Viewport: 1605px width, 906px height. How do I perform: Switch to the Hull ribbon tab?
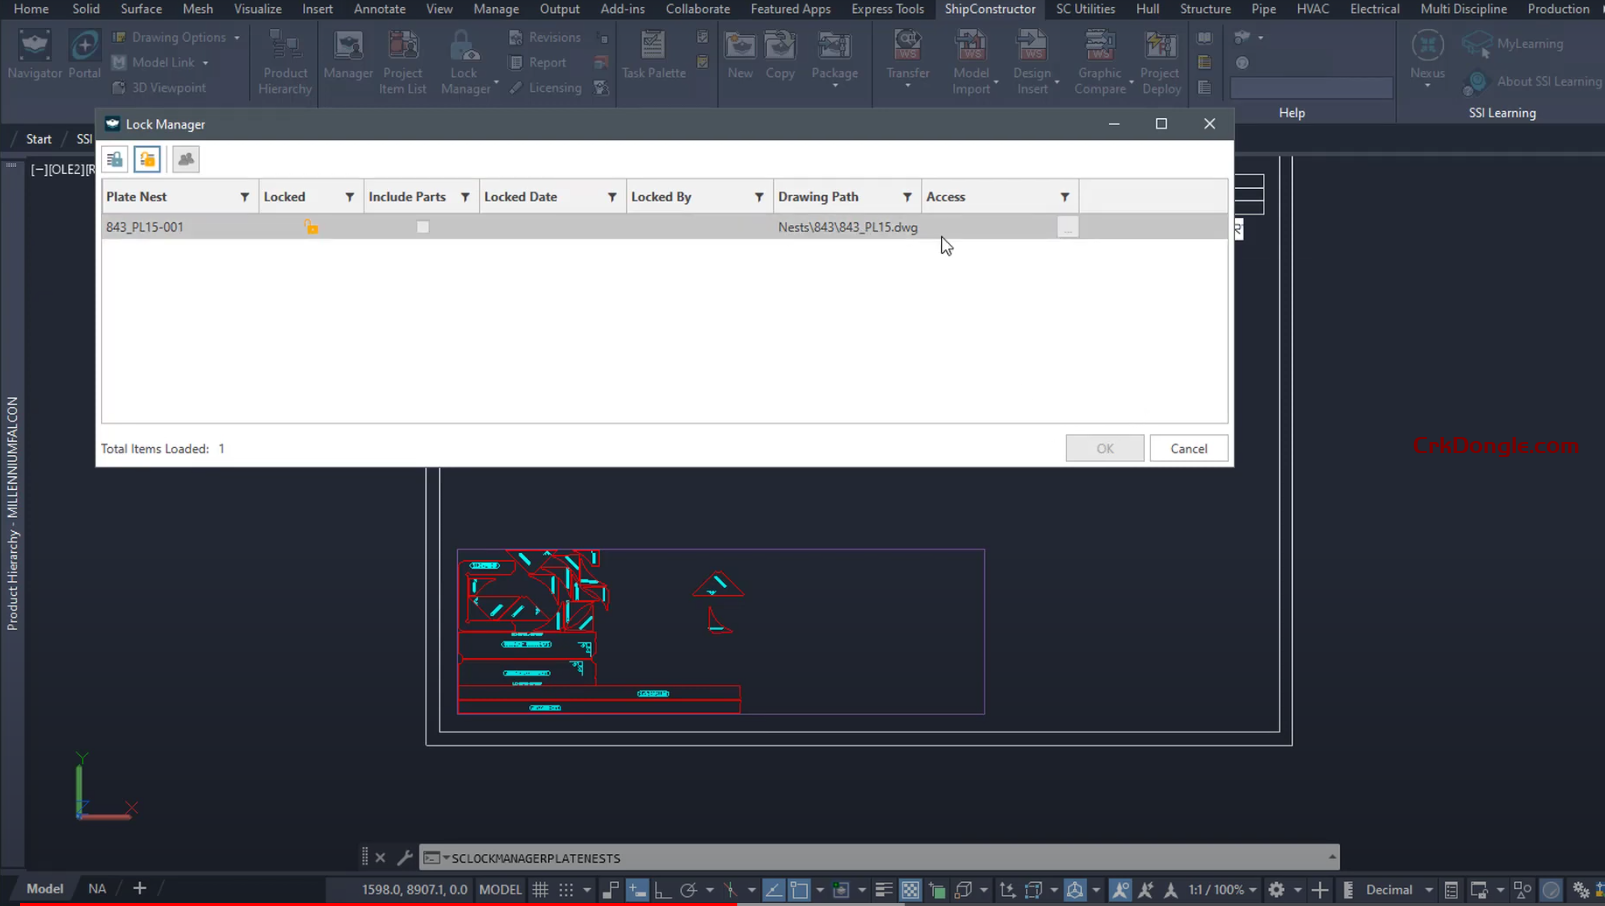pos(1147,9)
